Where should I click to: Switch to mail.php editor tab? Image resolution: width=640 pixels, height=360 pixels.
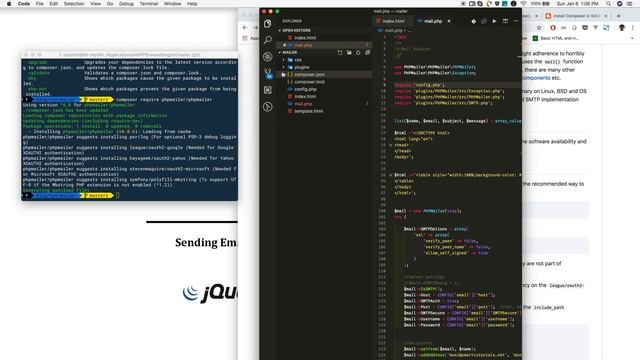coord(433,21)
